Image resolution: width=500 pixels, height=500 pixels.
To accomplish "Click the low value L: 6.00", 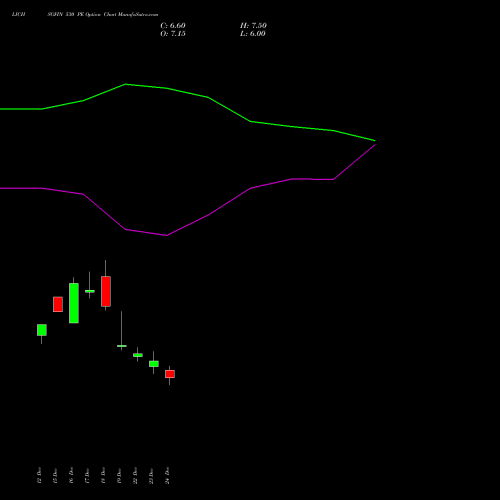I will (253, 34).
